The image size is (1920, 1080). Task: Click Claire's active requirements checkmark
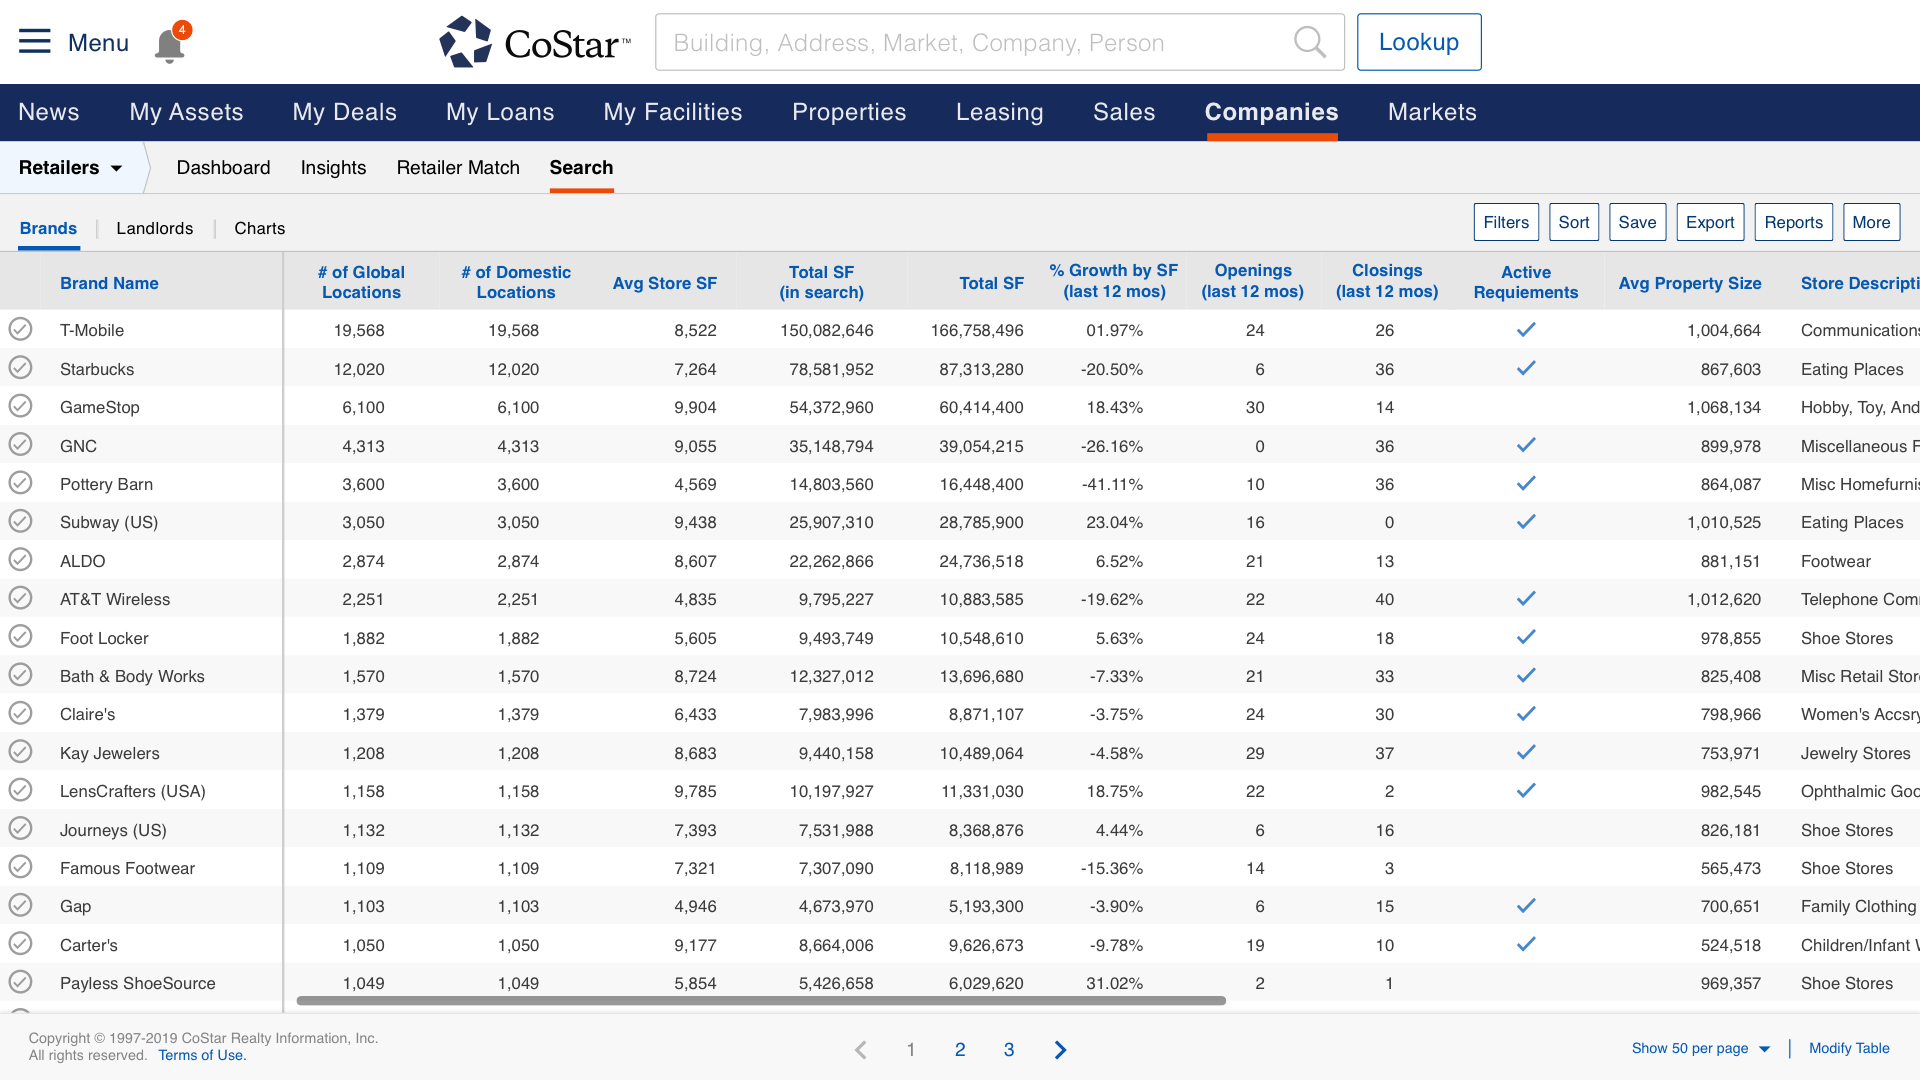click(x=1526, y=714)
